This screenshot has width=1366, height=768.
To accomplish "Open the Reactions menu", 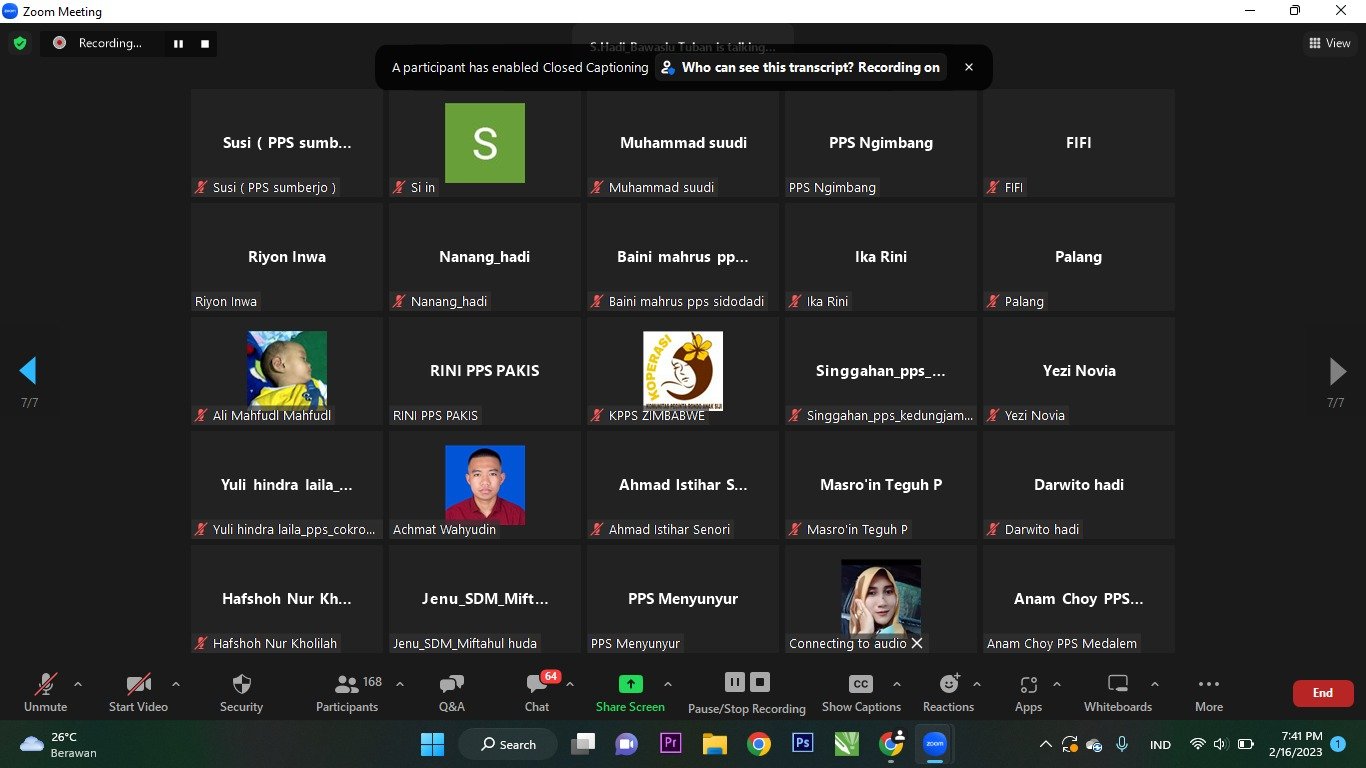I will click(948, 693).
